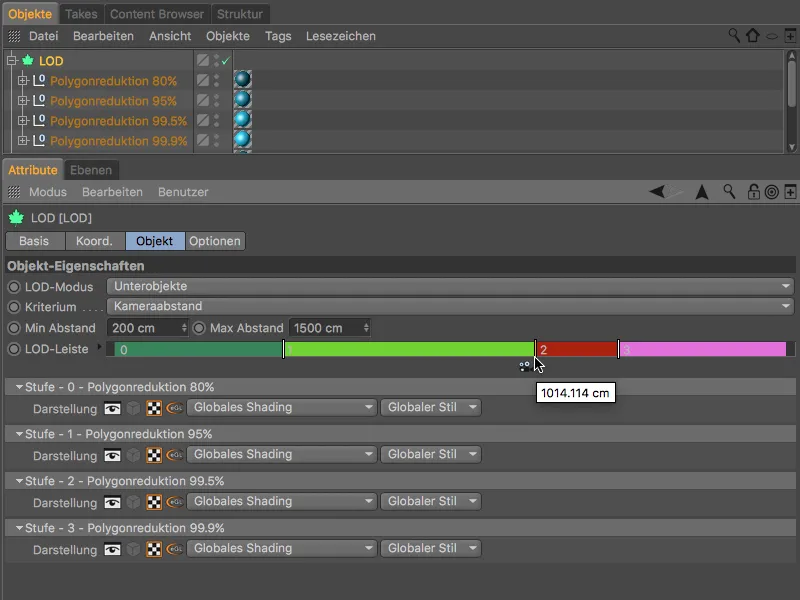Click the cube icon in Stufe 3 Darstellung

[x=133, y=549]
